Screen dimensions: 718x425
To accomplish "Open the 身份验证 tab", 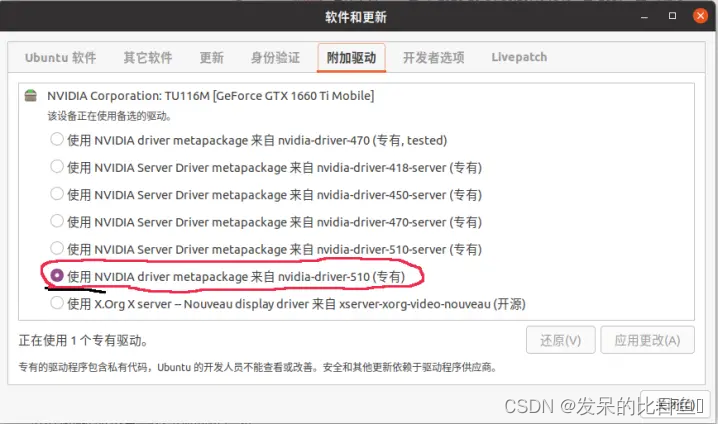I will click(x=275, y=58).
